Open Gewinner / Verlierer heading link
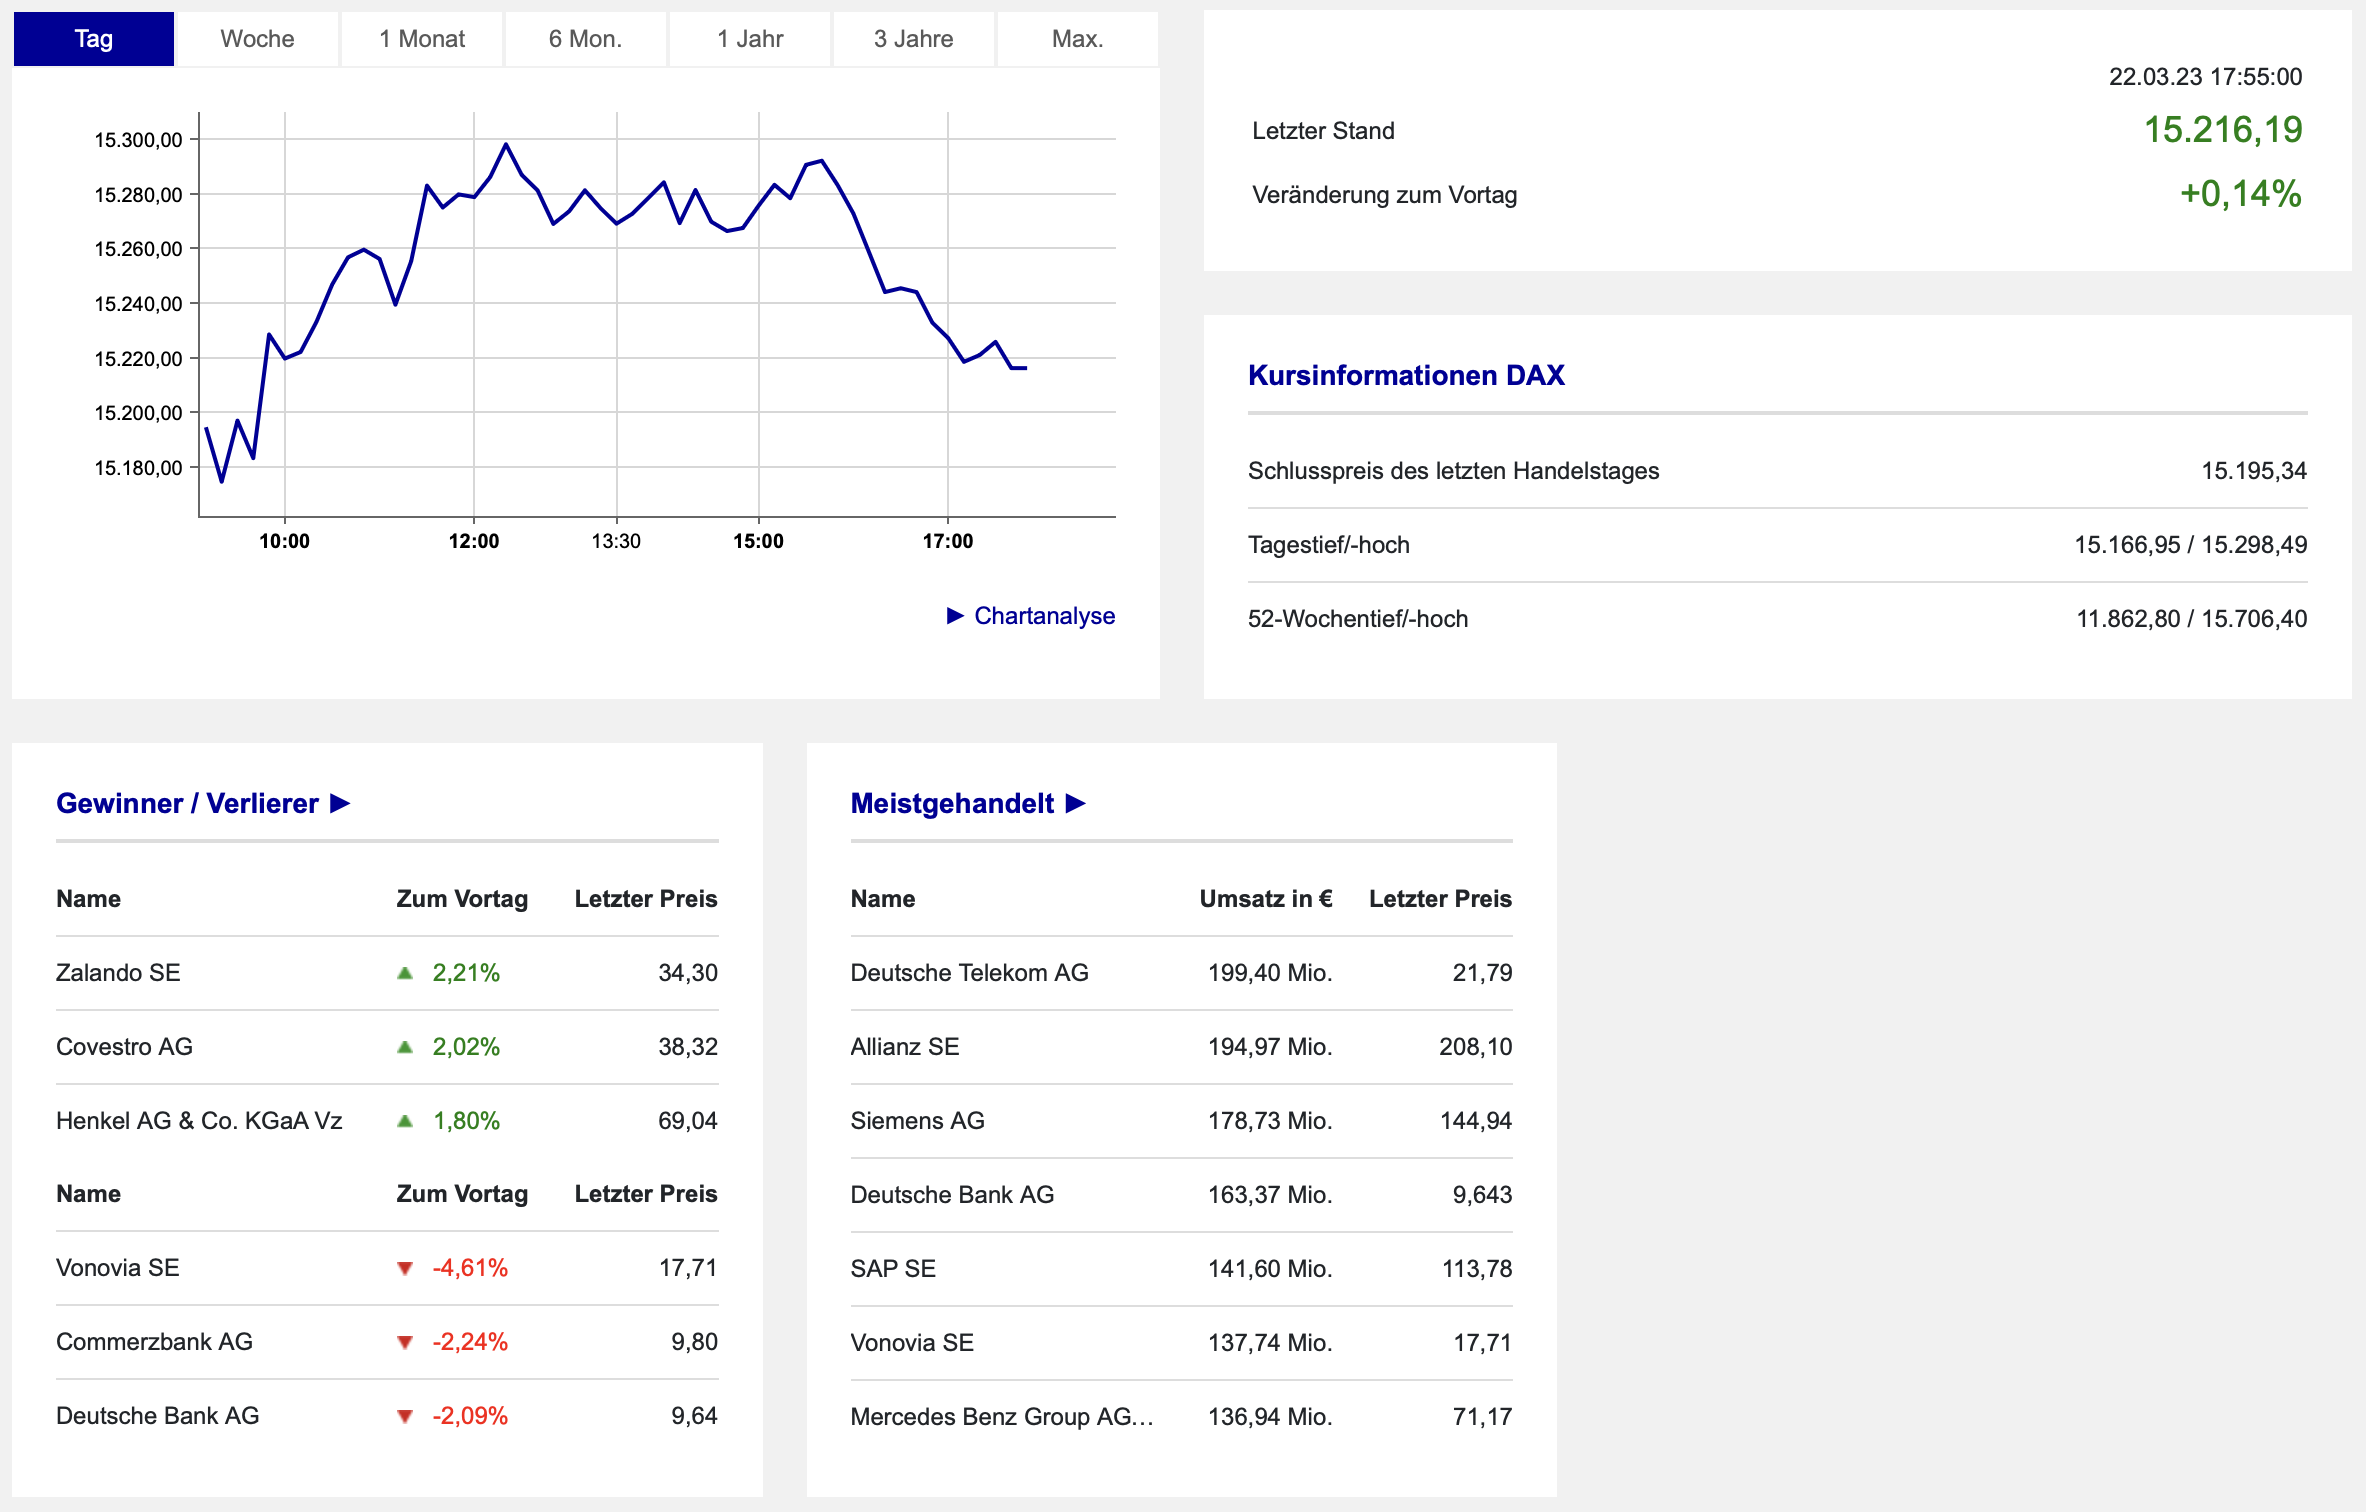The width and height of the screenshot is (2366, 1512). click(x=187, y=803)
